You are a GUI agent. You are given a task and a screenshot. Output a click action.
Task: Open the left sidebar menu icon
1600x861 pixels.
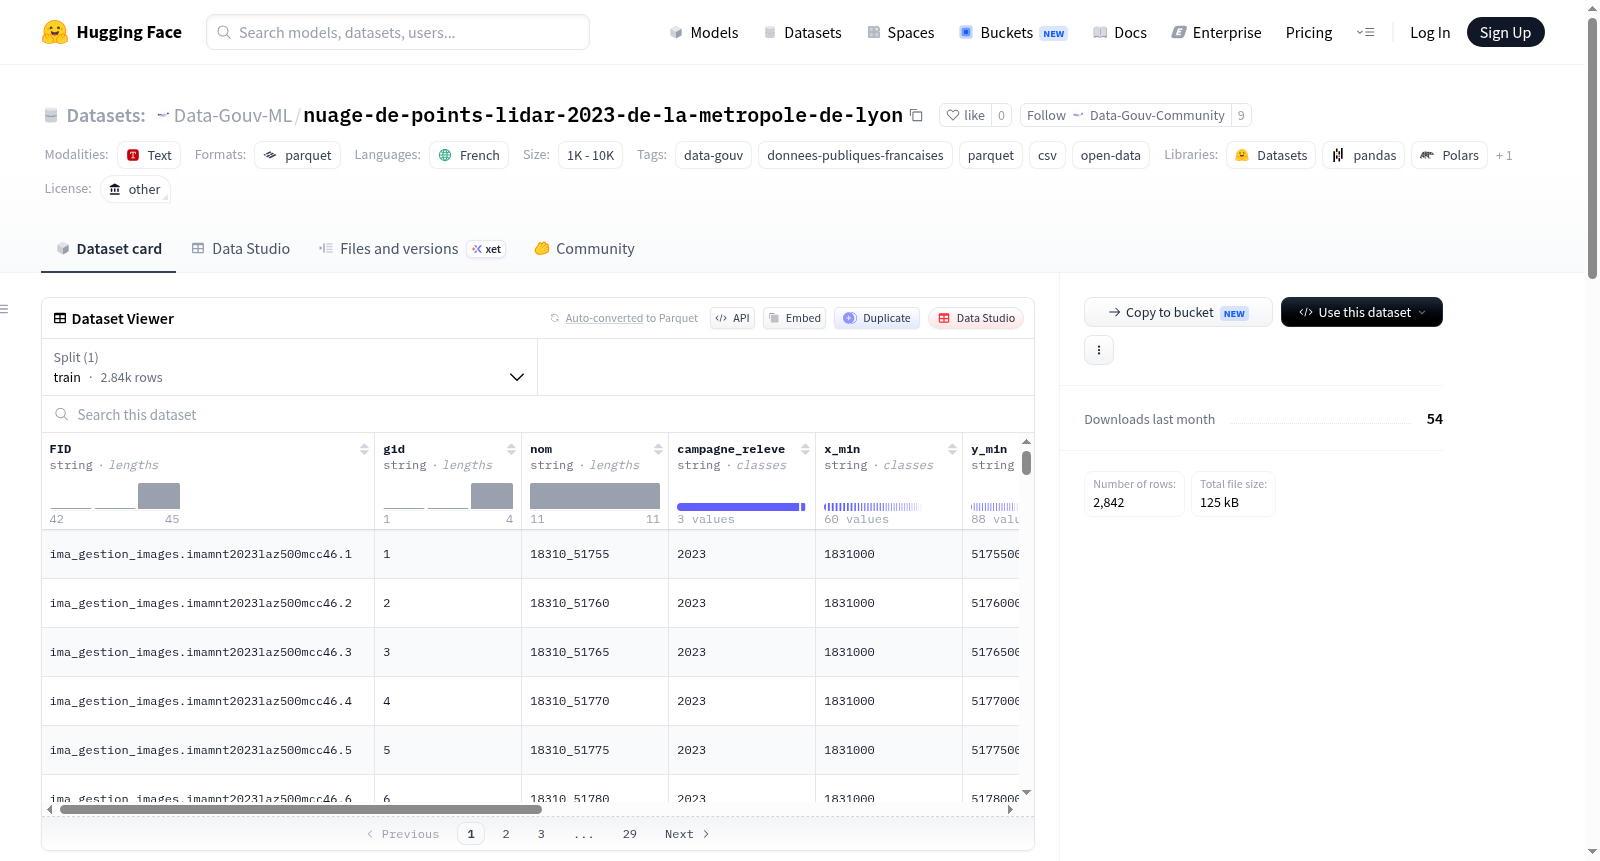pos(5,309)
